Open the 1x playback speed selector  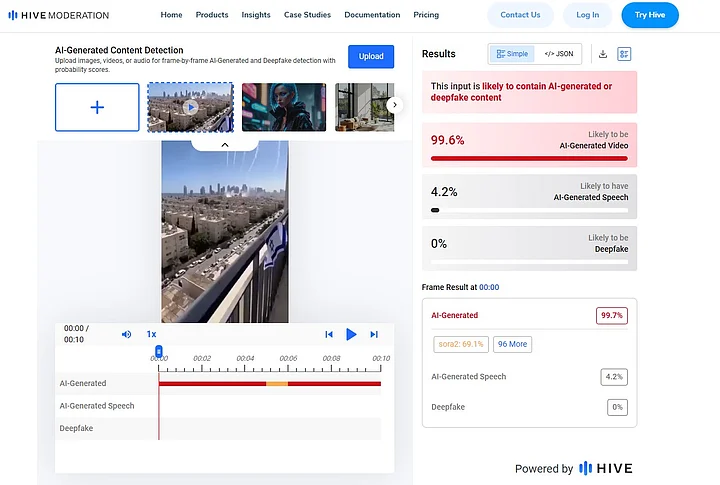pyautogui.click(x=151, y=334)
